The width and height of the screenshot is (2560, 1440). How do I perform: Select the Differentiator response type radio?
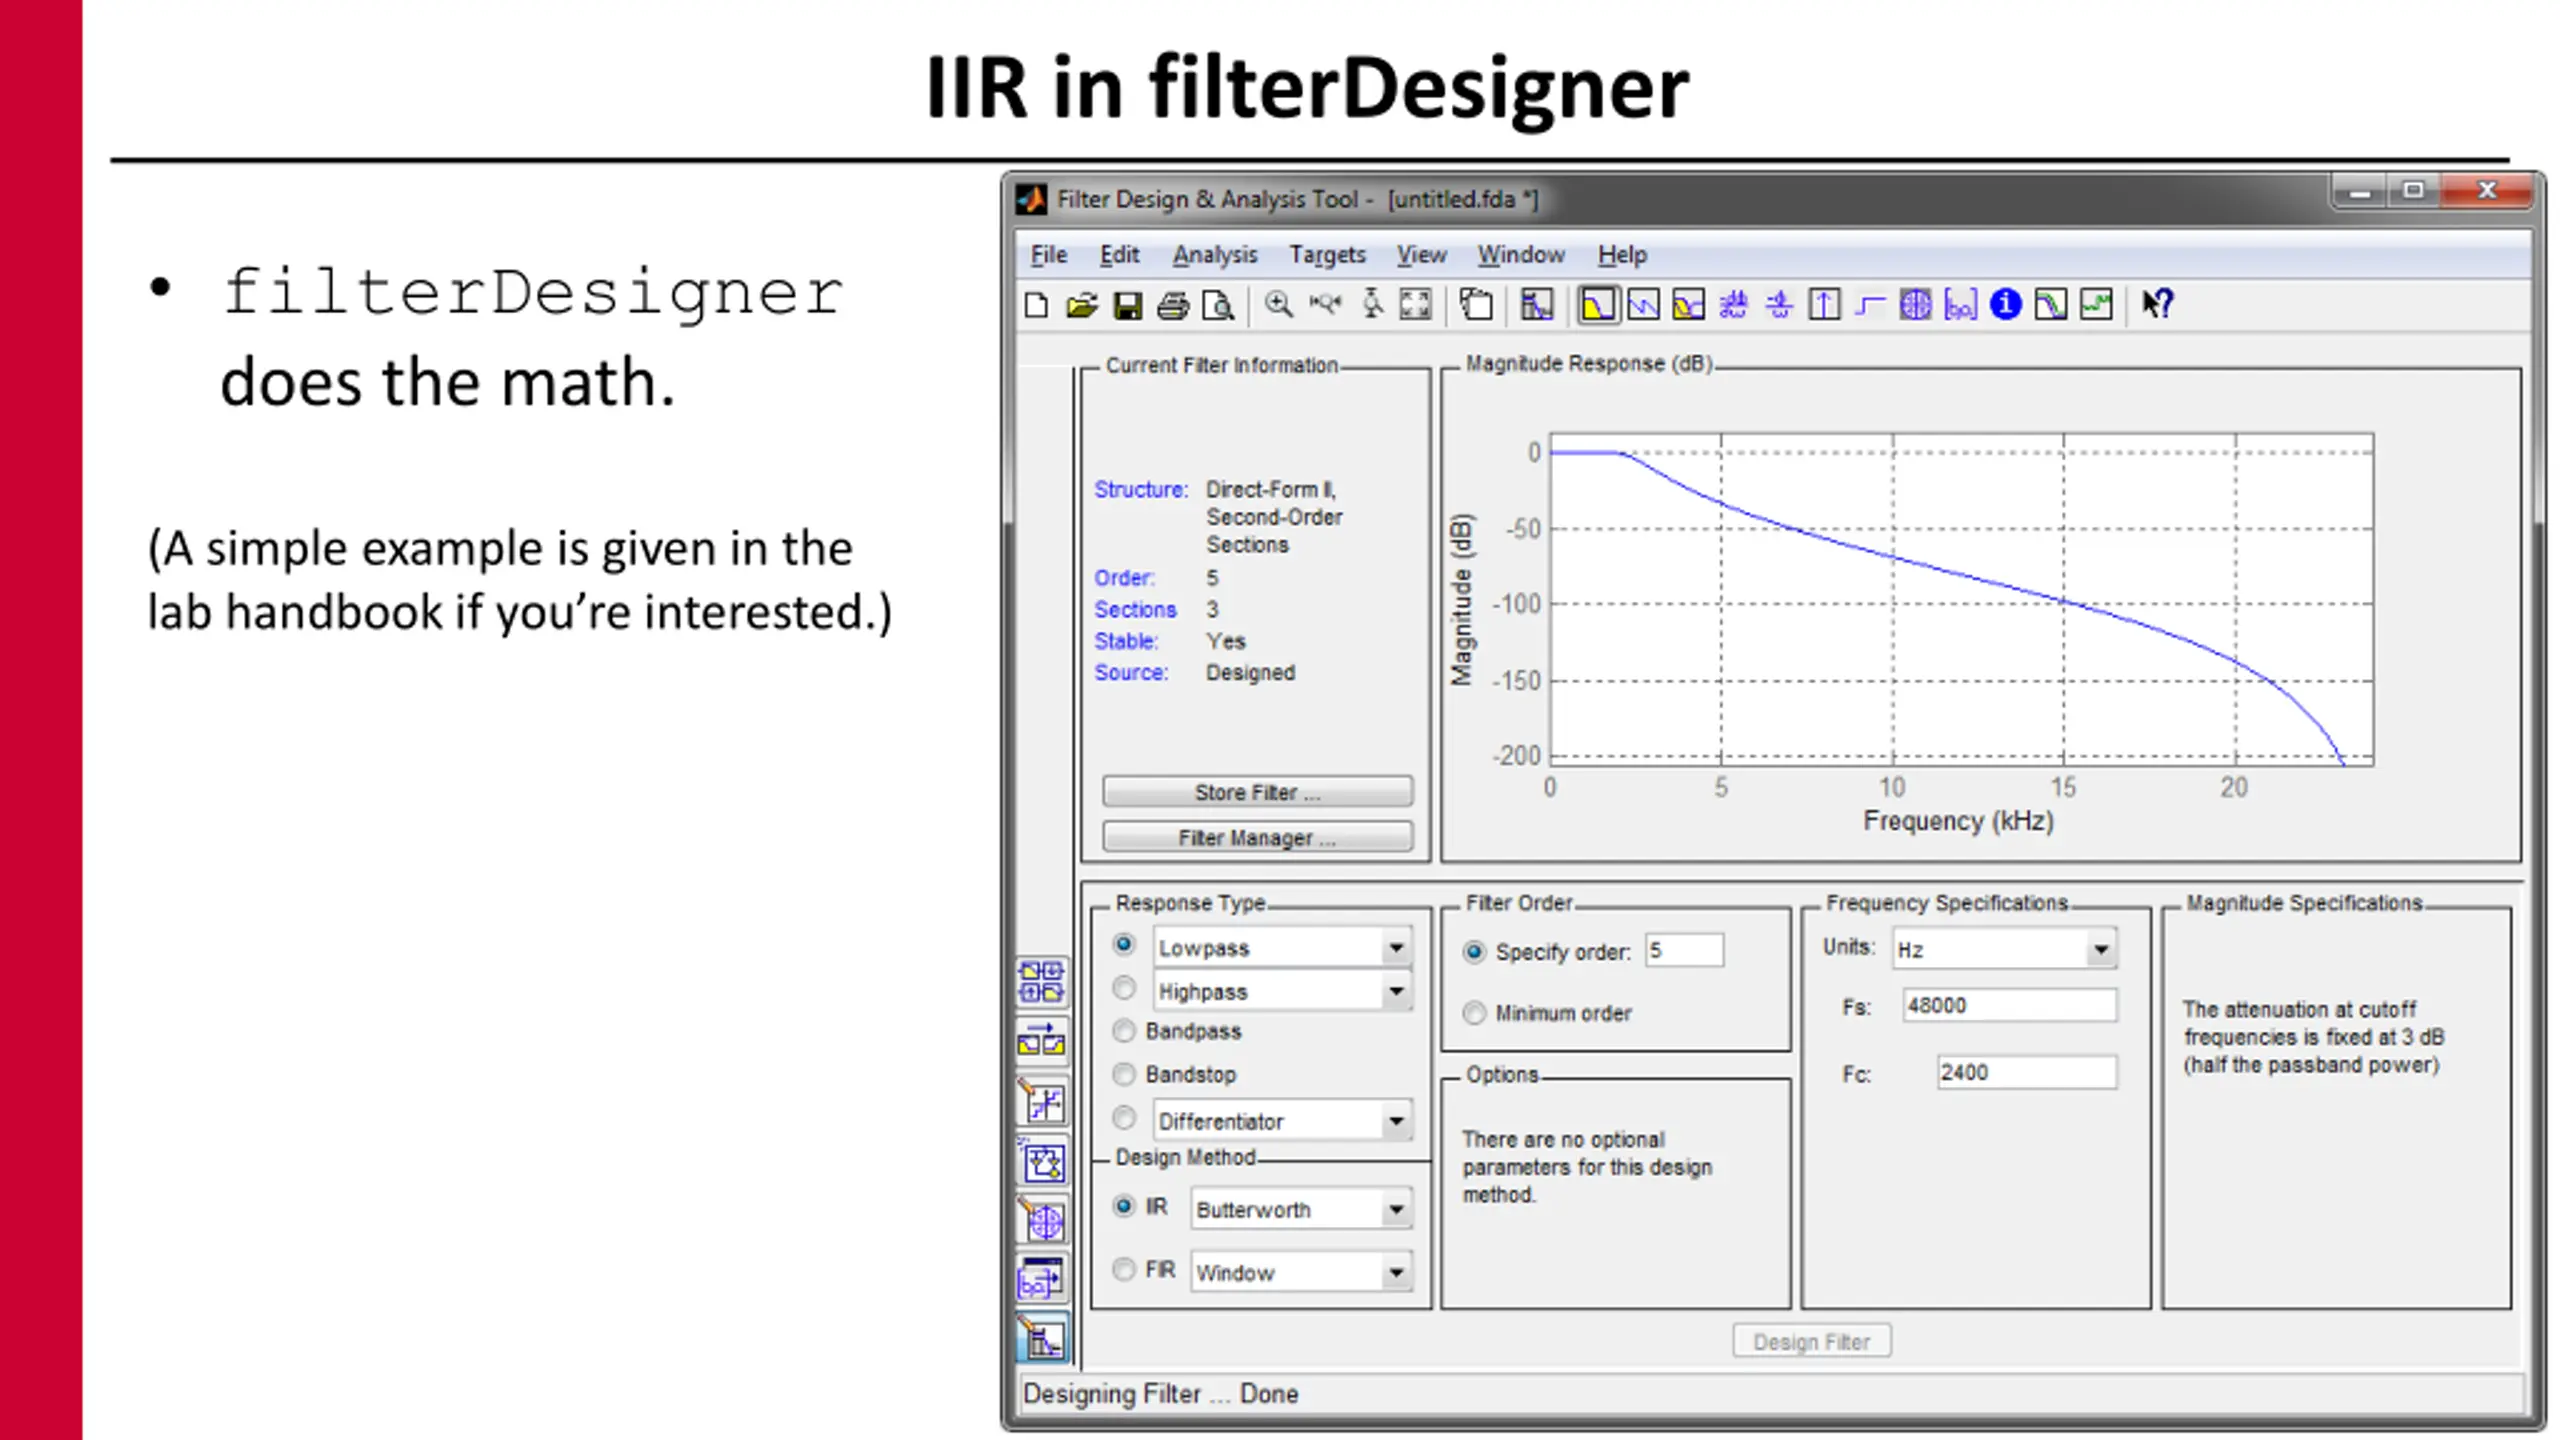tap(1124, 1117)
